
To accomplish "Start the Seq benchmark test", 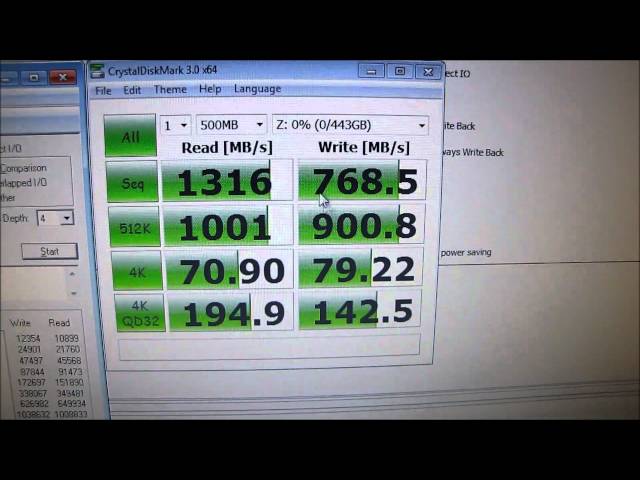I will [132, 181].
